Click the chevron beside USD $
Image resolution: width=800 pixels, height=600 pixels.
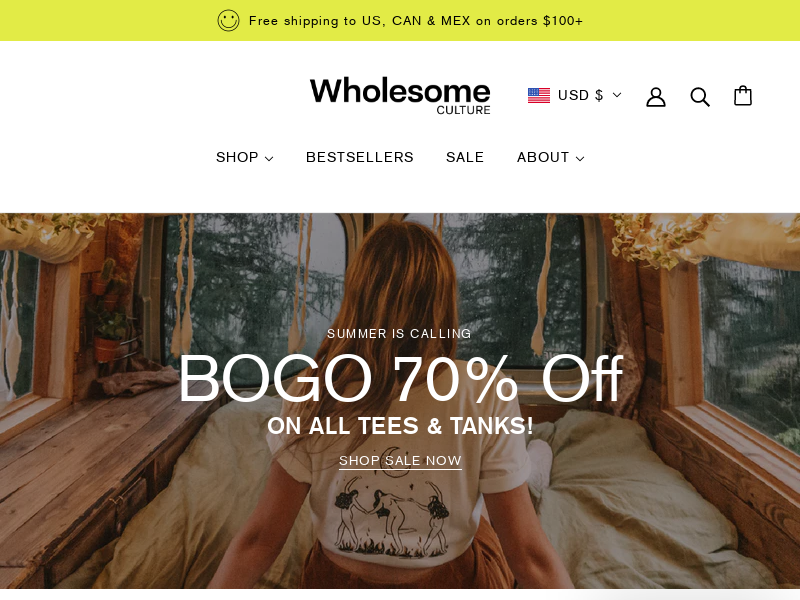click(x=617, y=95)
